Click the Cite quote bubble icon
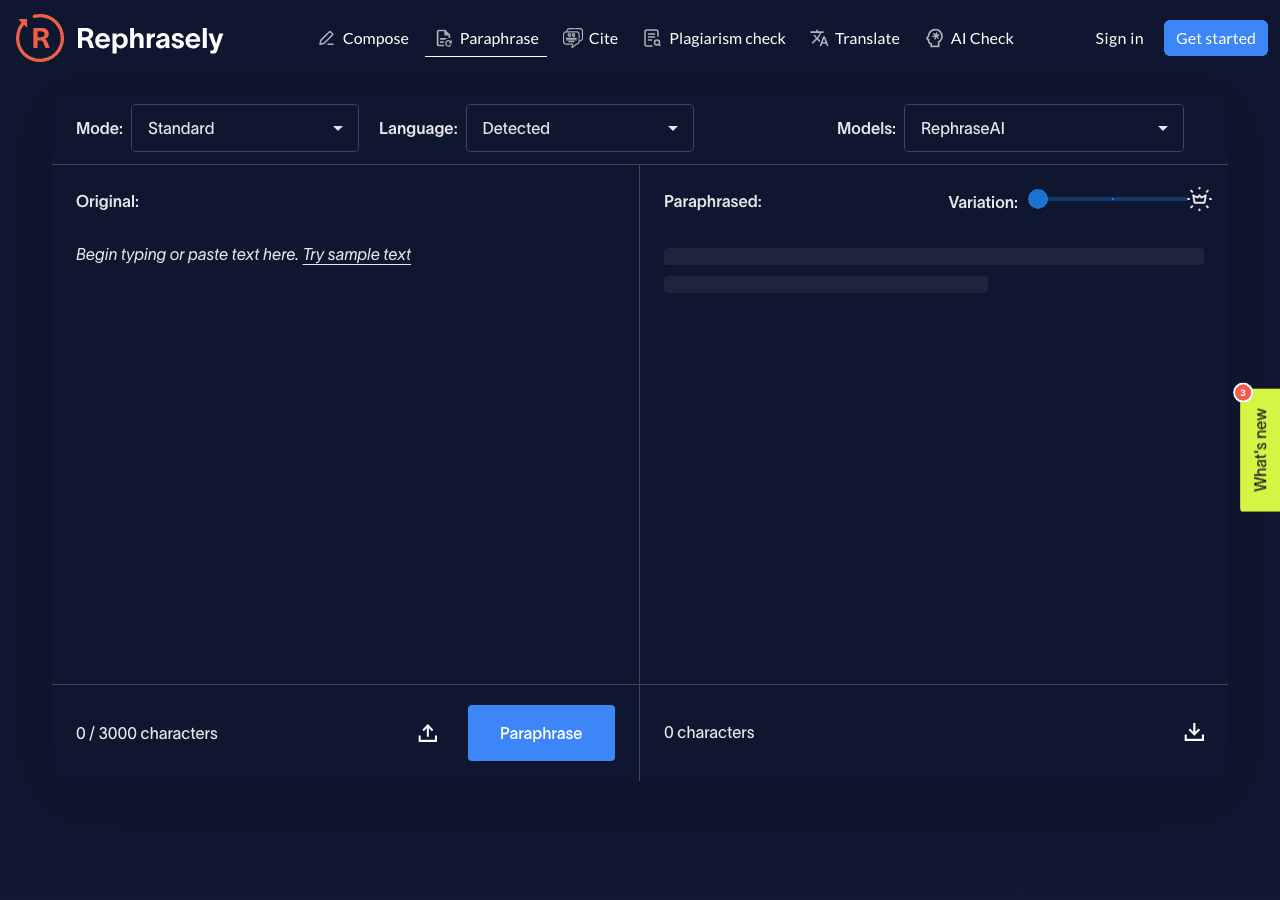The image size is (1280, 900). (573, 38)
